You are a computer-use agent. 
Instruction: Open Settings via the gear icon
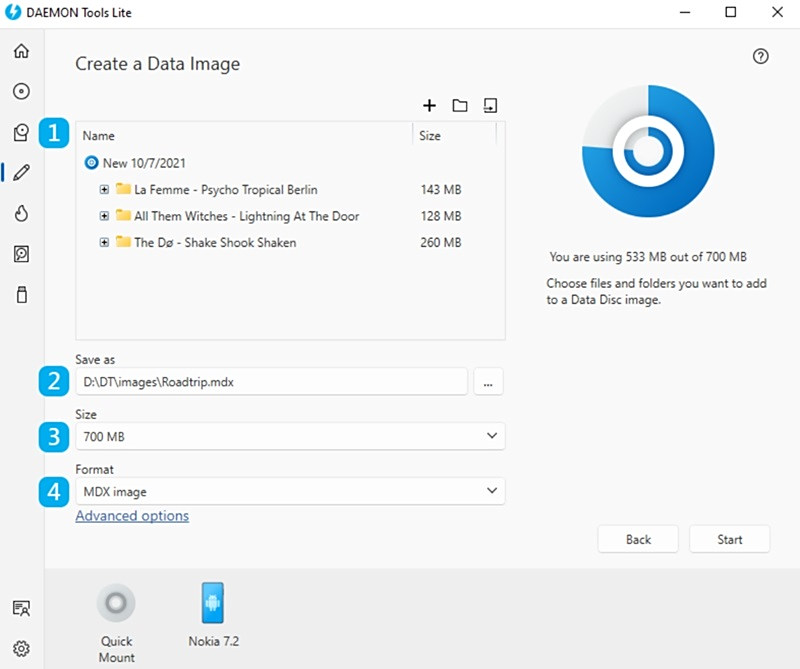point(21,648)
